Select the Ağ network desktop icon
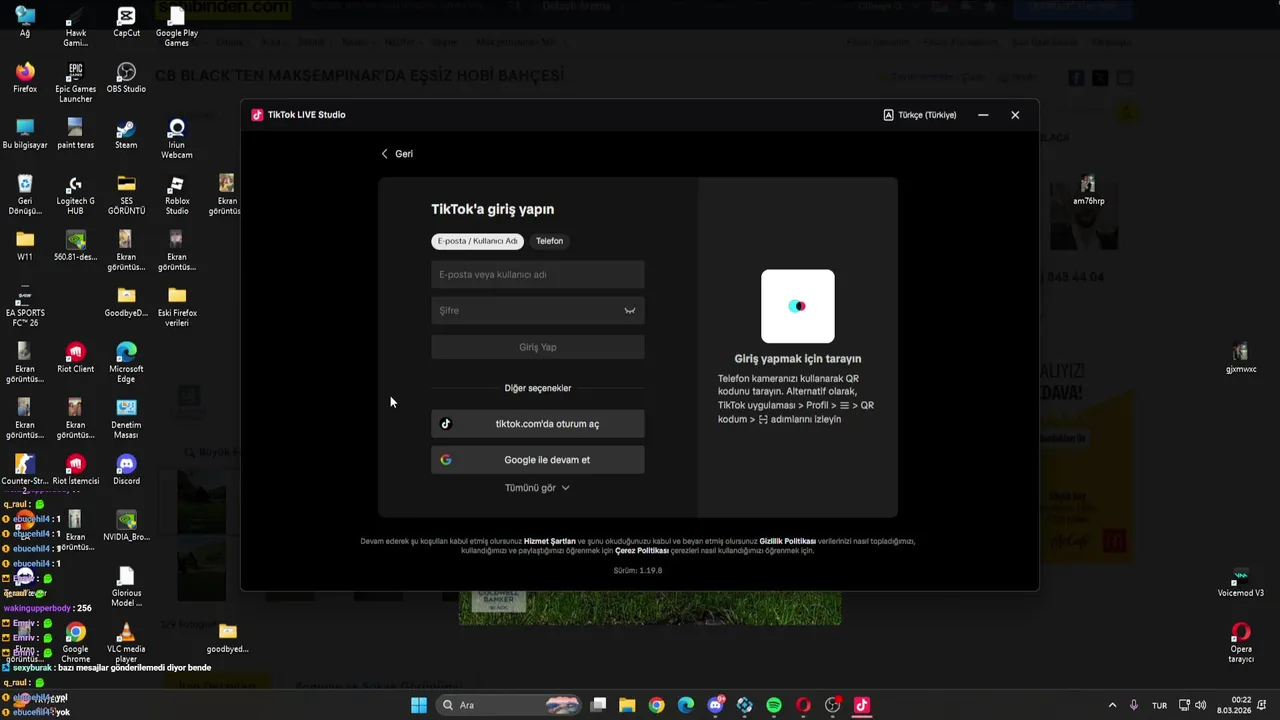The width and height of the screenshot is (1280, 720). point(25,22)
